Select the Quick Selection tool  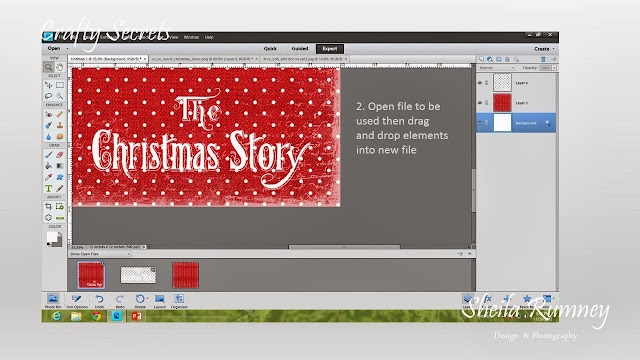point(60,96)
